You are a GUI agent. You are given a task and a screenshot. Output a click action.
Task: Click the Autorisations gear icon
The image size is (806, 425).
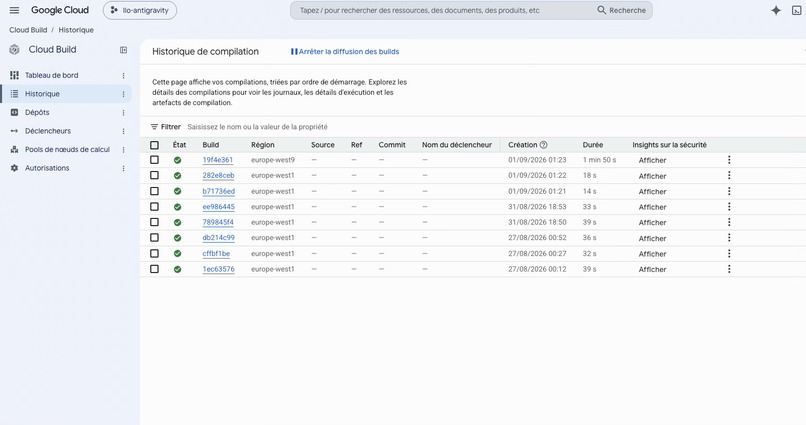(x=14, y=168)
